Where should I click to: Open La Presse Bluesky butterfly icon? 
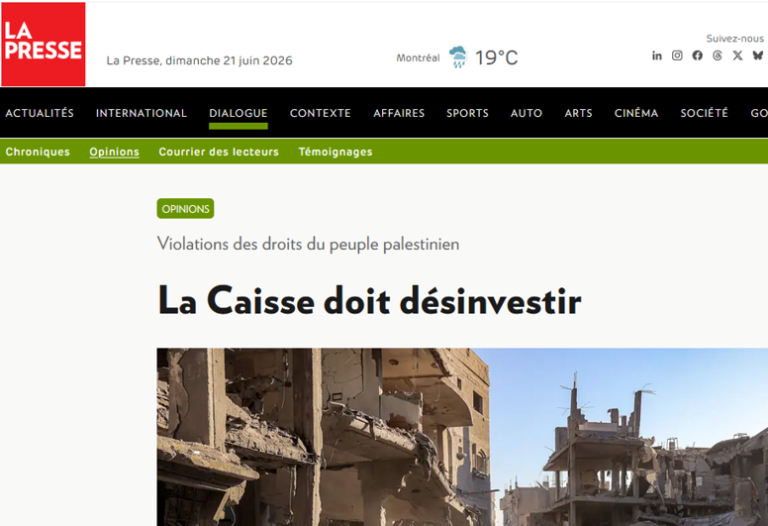pos(758,56)
